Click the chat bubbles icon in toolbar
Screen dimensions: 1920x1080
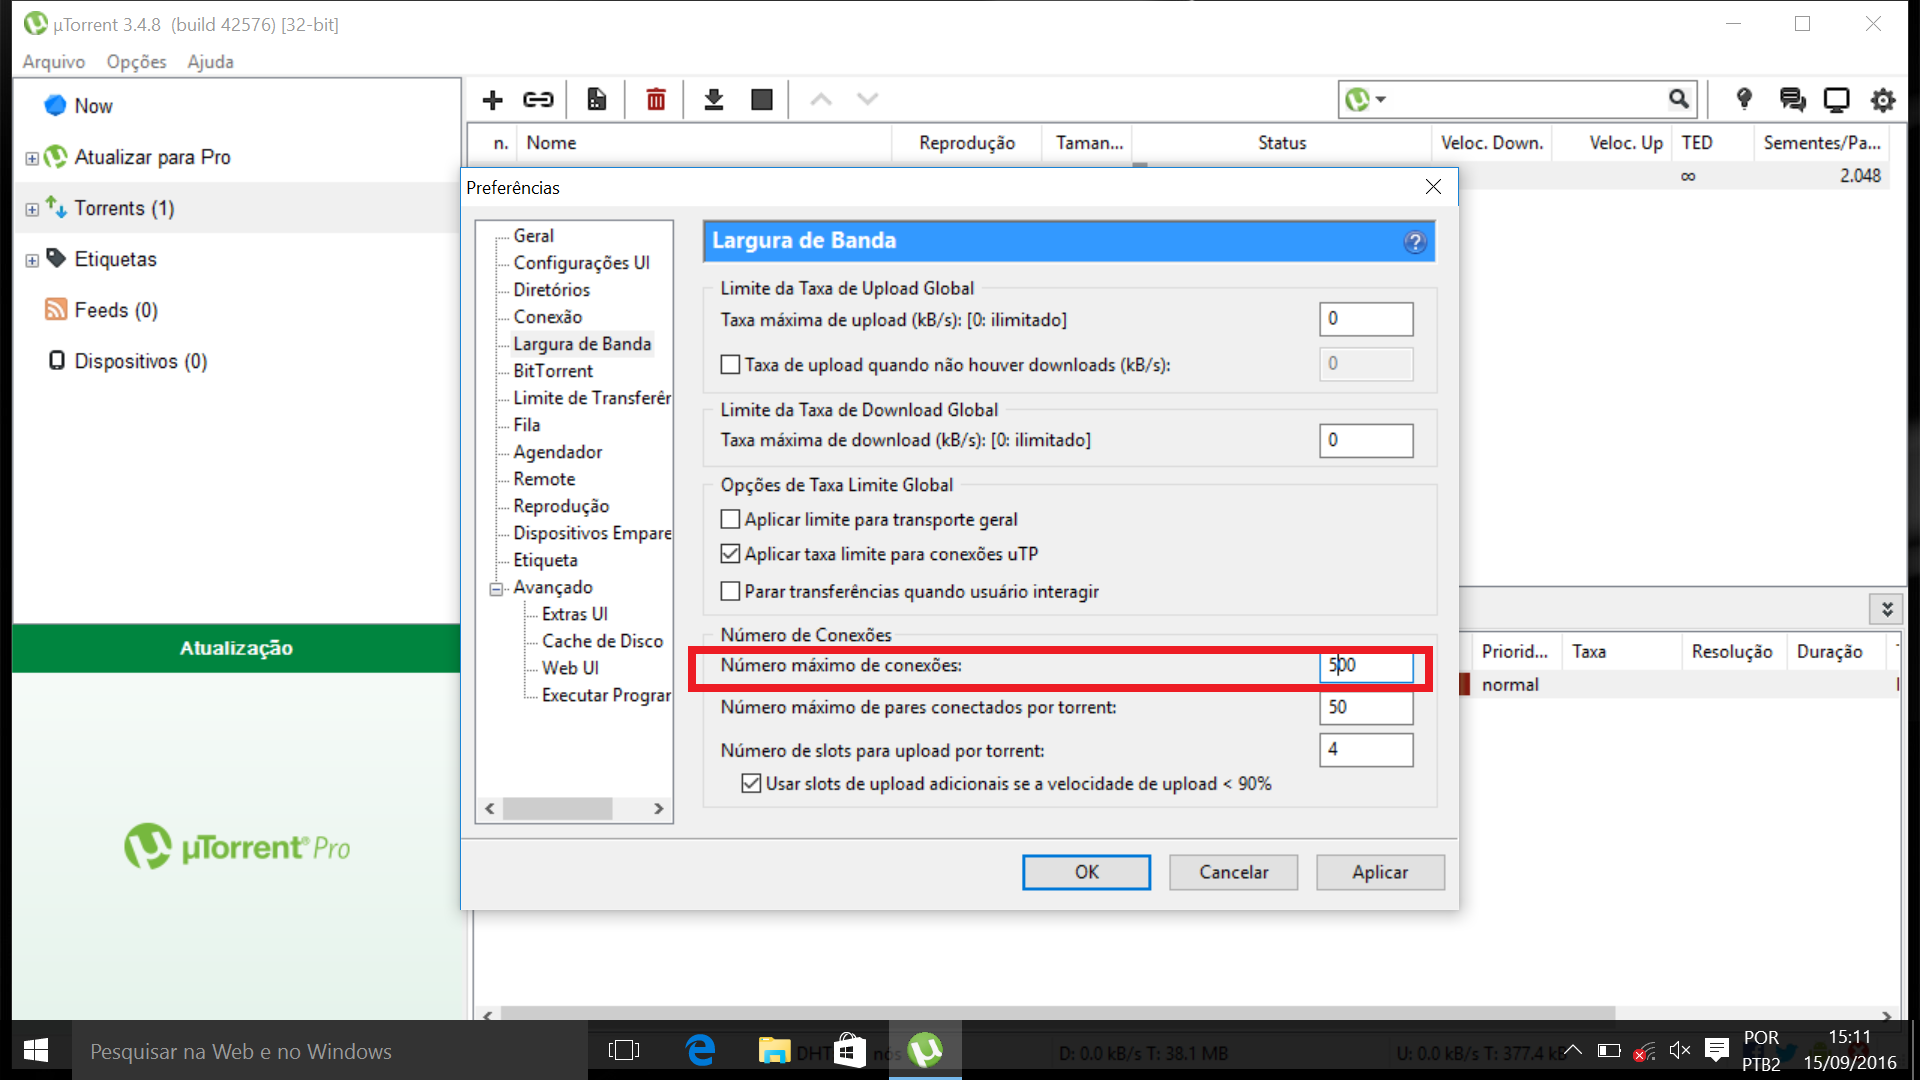click(1792, 99)
